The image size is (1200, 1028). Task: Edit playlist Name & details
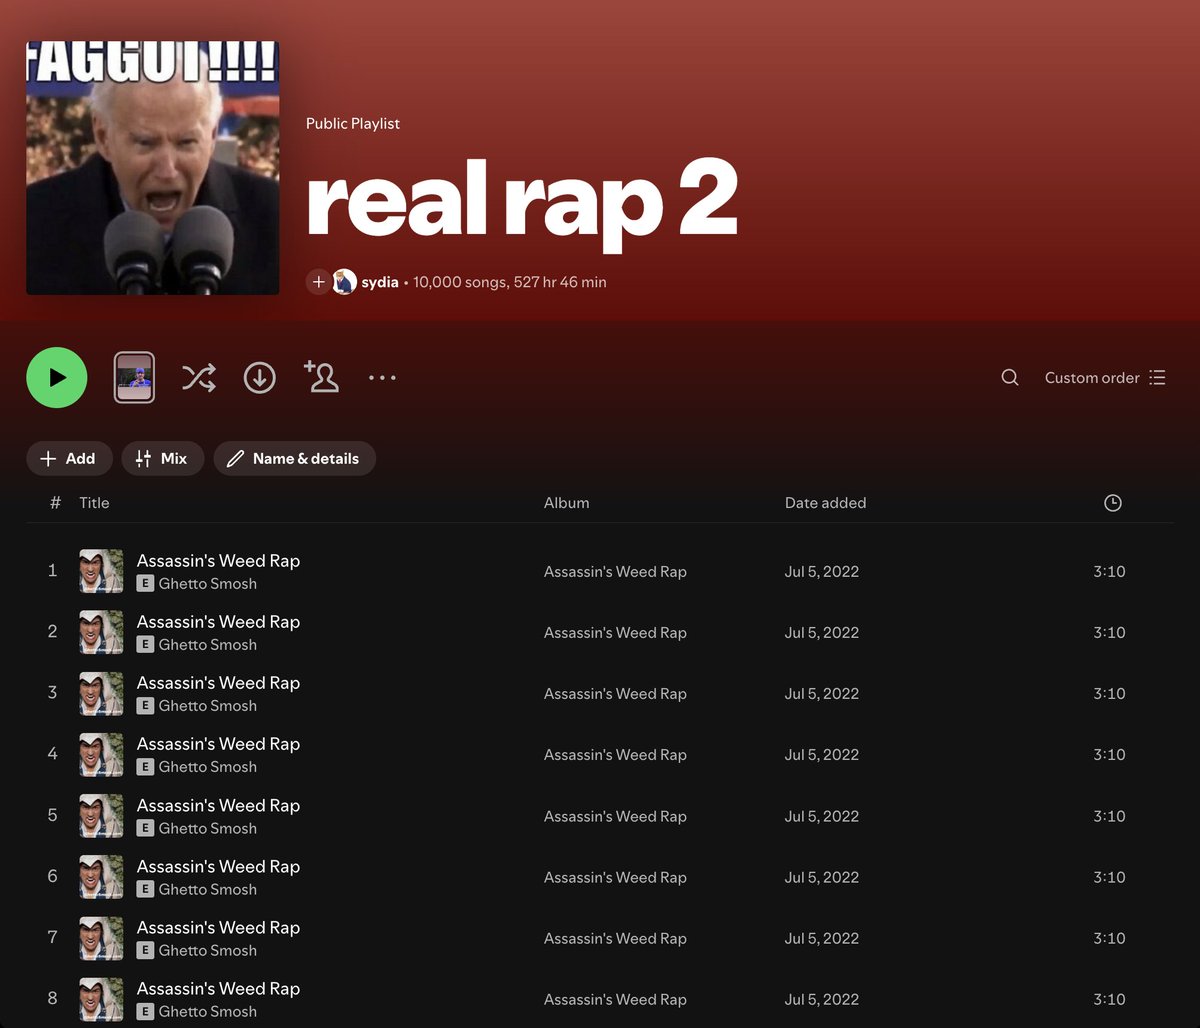coord(295,459)
